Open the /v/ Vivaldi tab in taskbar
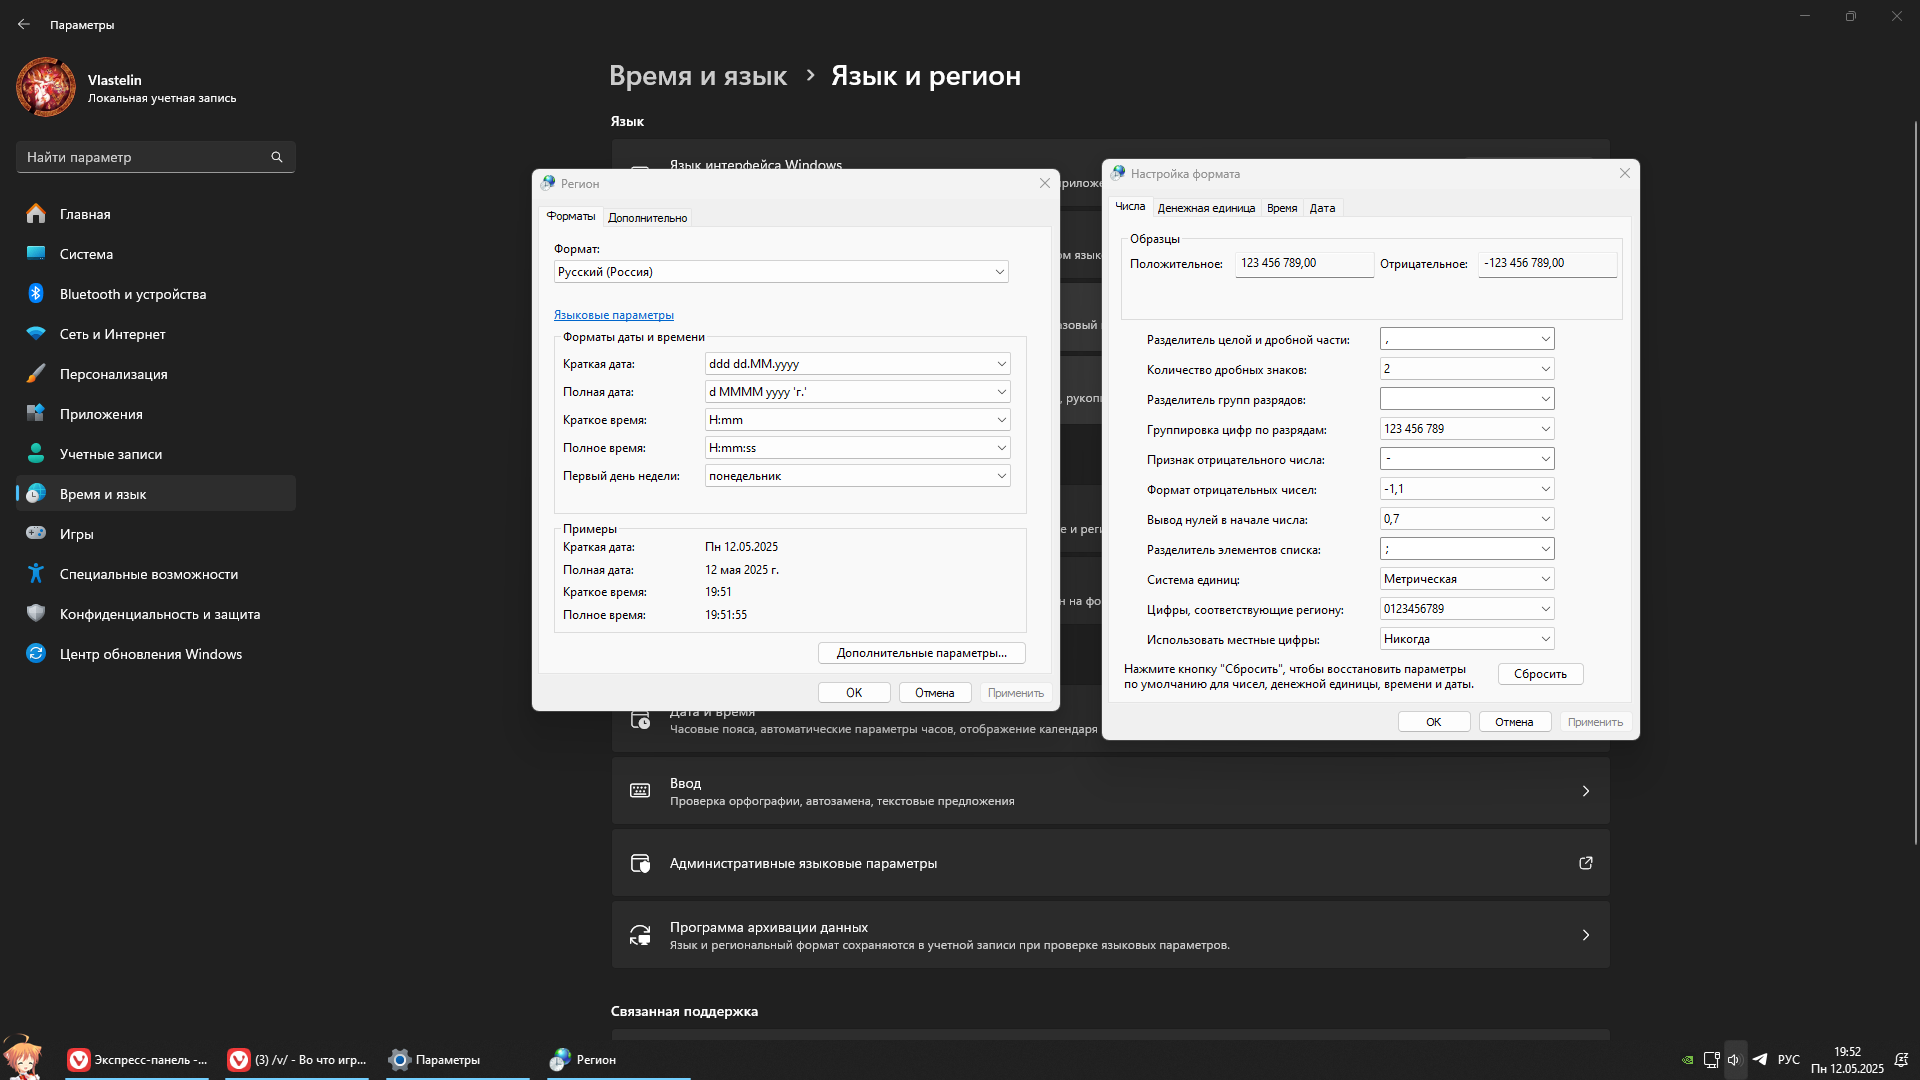 point(297,1060)
